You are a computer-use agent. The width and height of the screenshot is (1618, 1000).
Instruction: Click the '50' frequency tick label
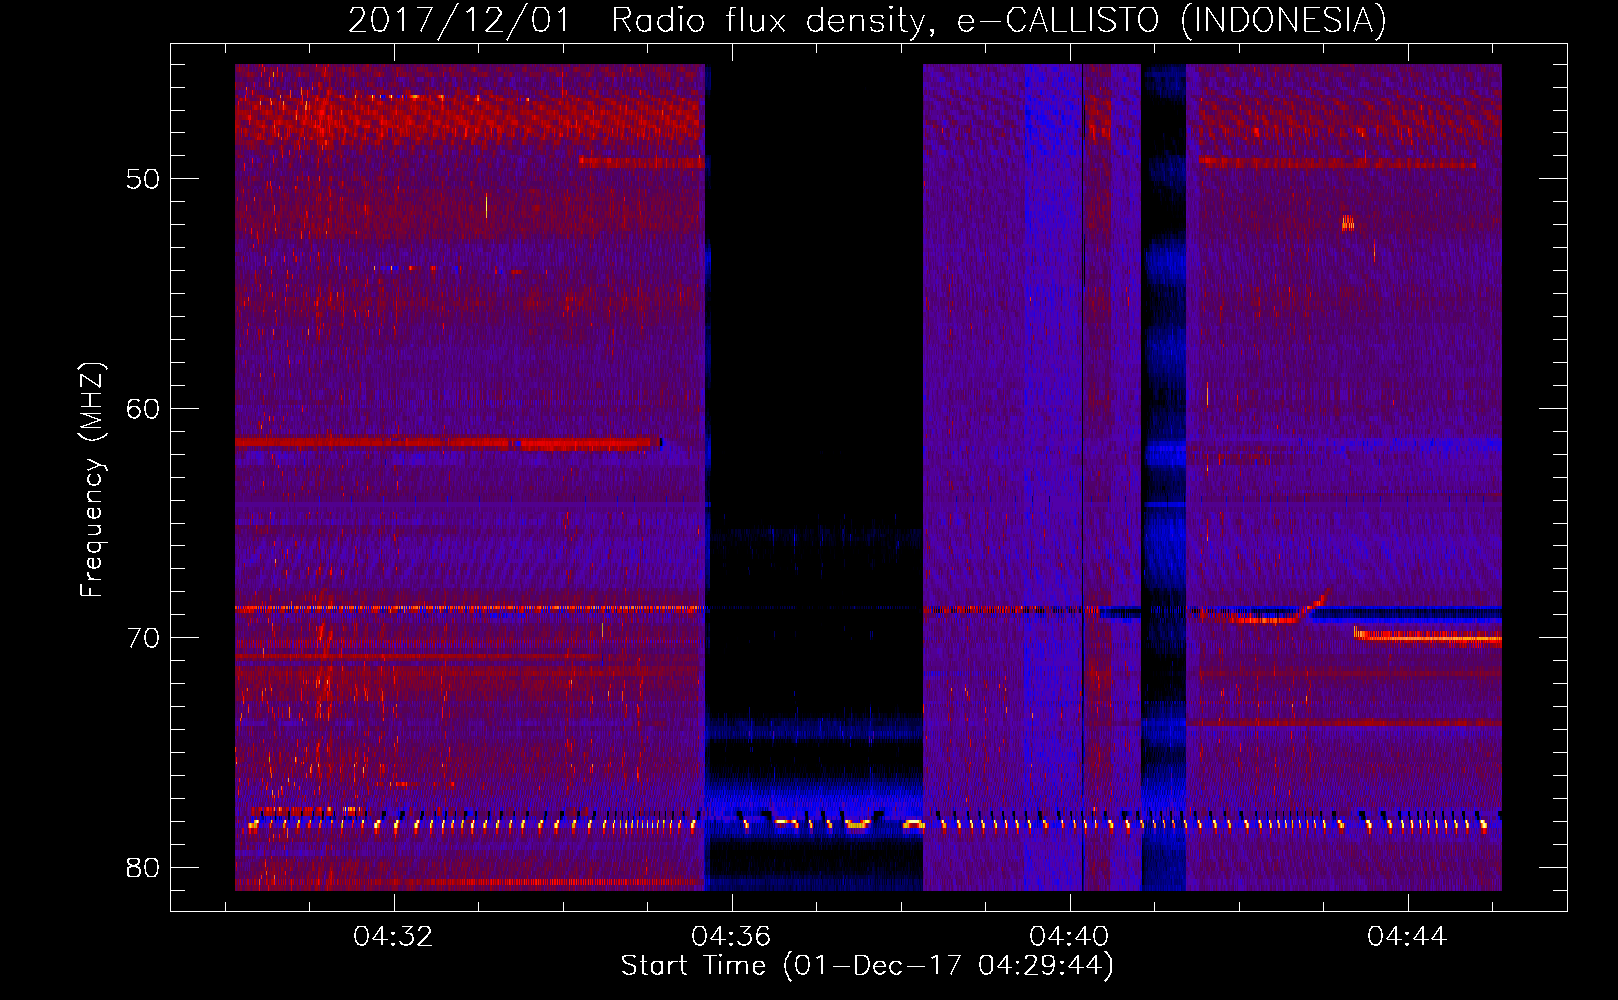coord(143,179)
